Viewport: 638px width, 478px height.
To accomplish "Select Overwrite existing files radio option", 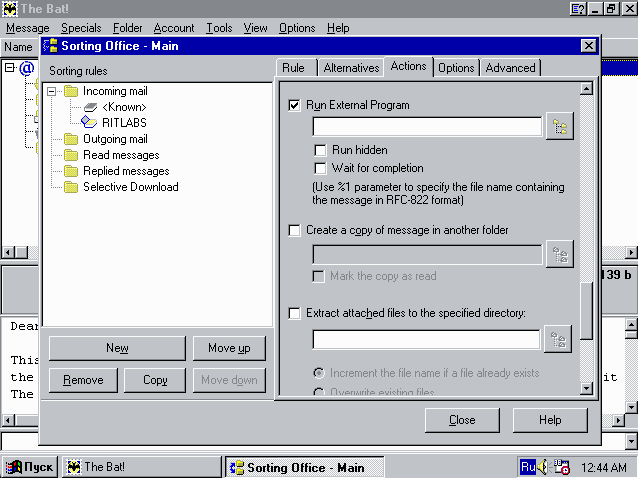I will coord(319,392).
